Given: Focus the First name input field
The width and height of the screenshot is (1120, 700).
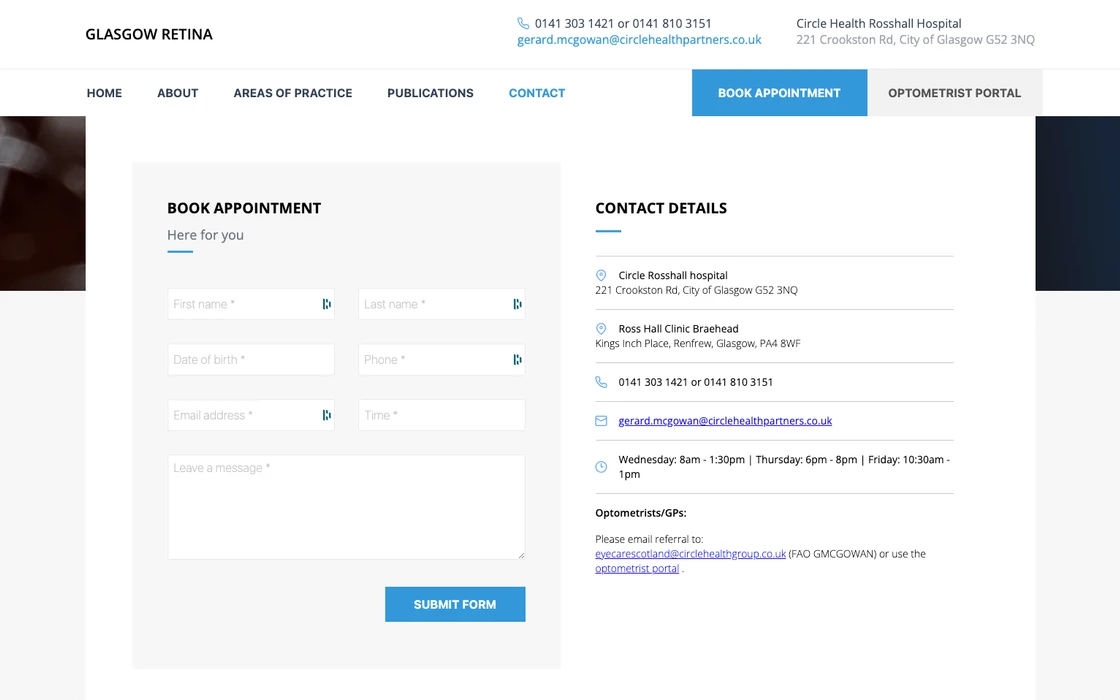Looking at the screenshot, I should point(251,304).
